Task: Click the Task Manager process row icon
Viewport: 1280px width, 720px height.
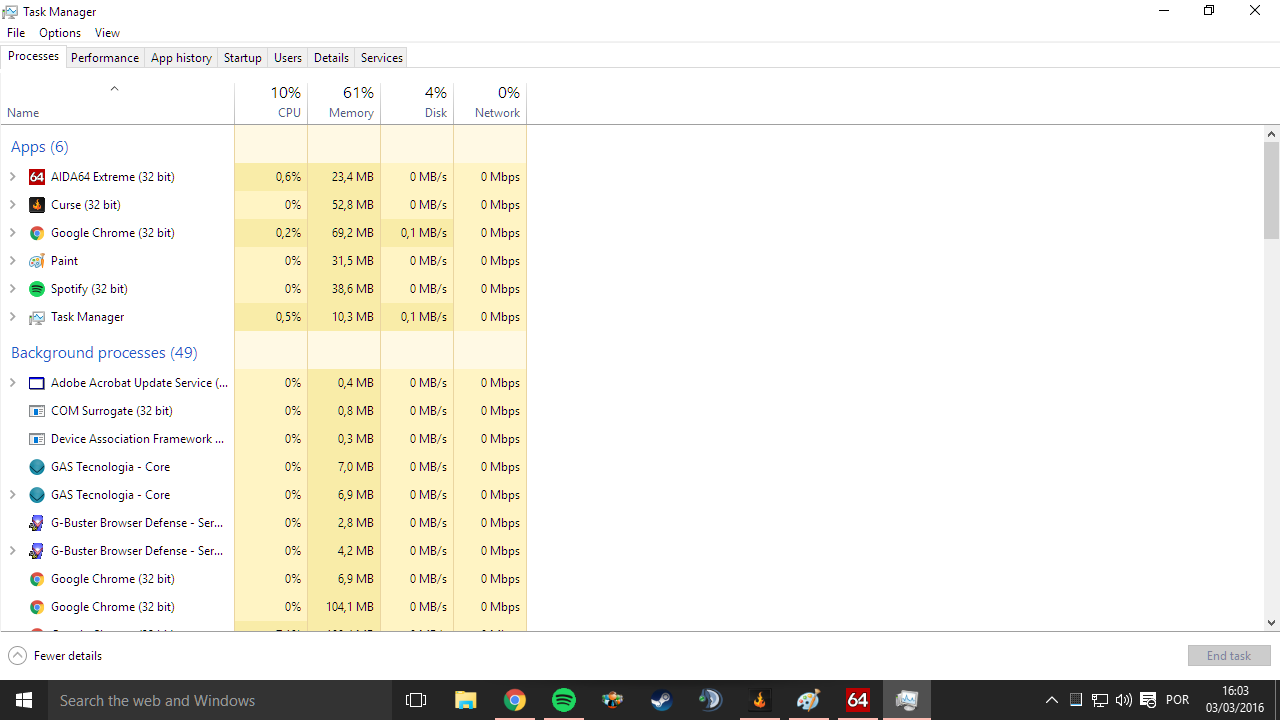Action: (x=37, y=317)
